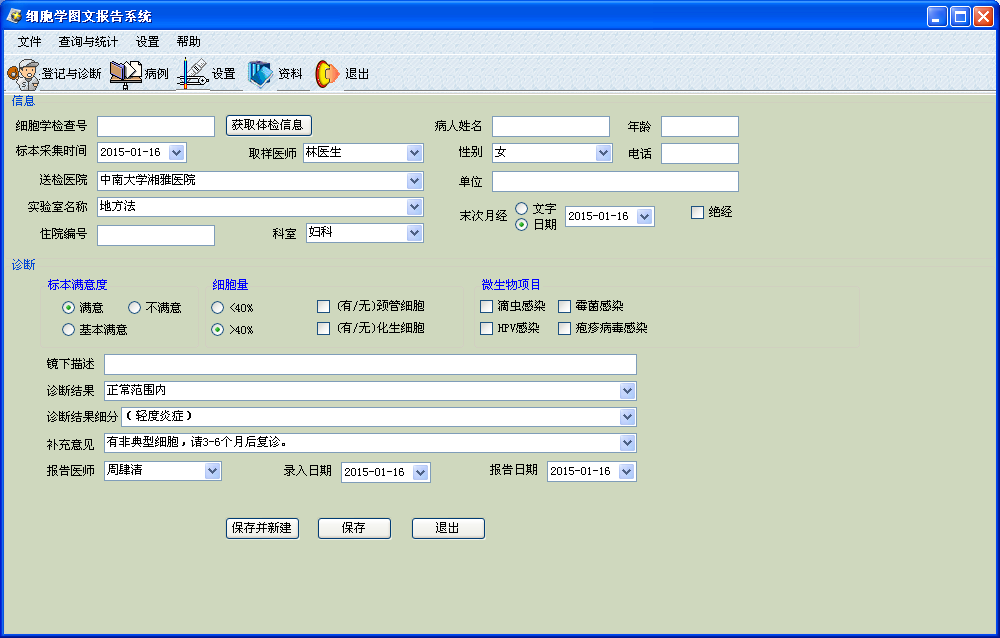Toggle the (有/无)化生细胞 checkbox
This screenshot has height=638, width=1000.
coord(323,328)
